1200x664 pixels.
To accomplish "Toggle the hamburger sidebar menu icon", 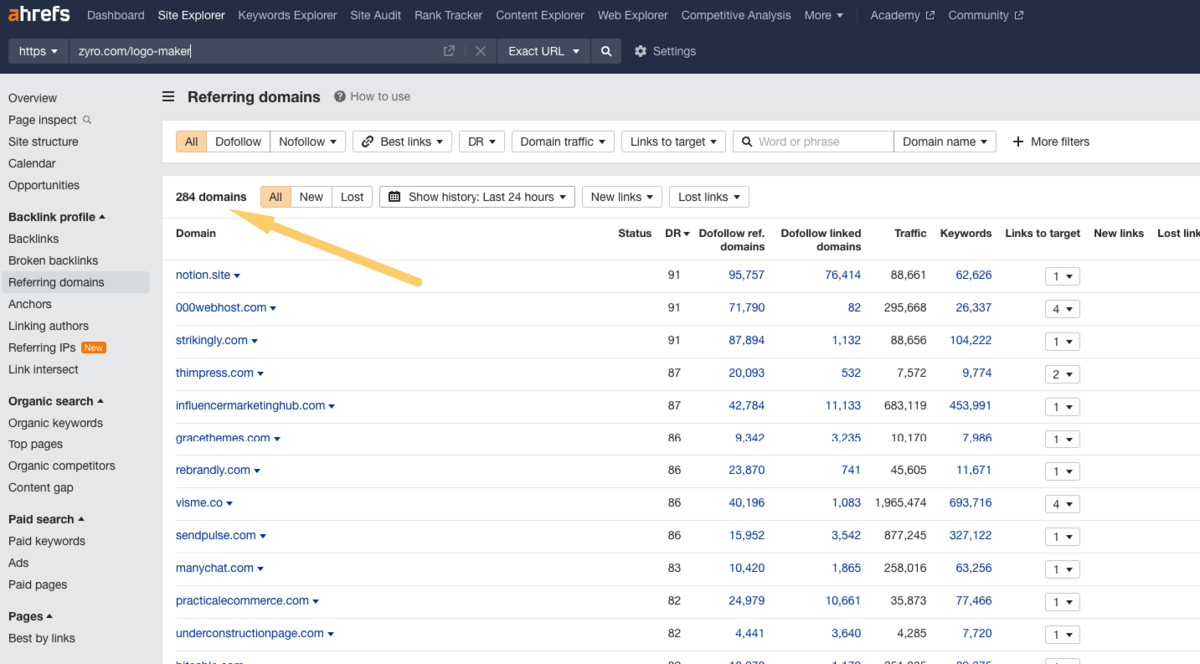I will [x=169, y=97].
